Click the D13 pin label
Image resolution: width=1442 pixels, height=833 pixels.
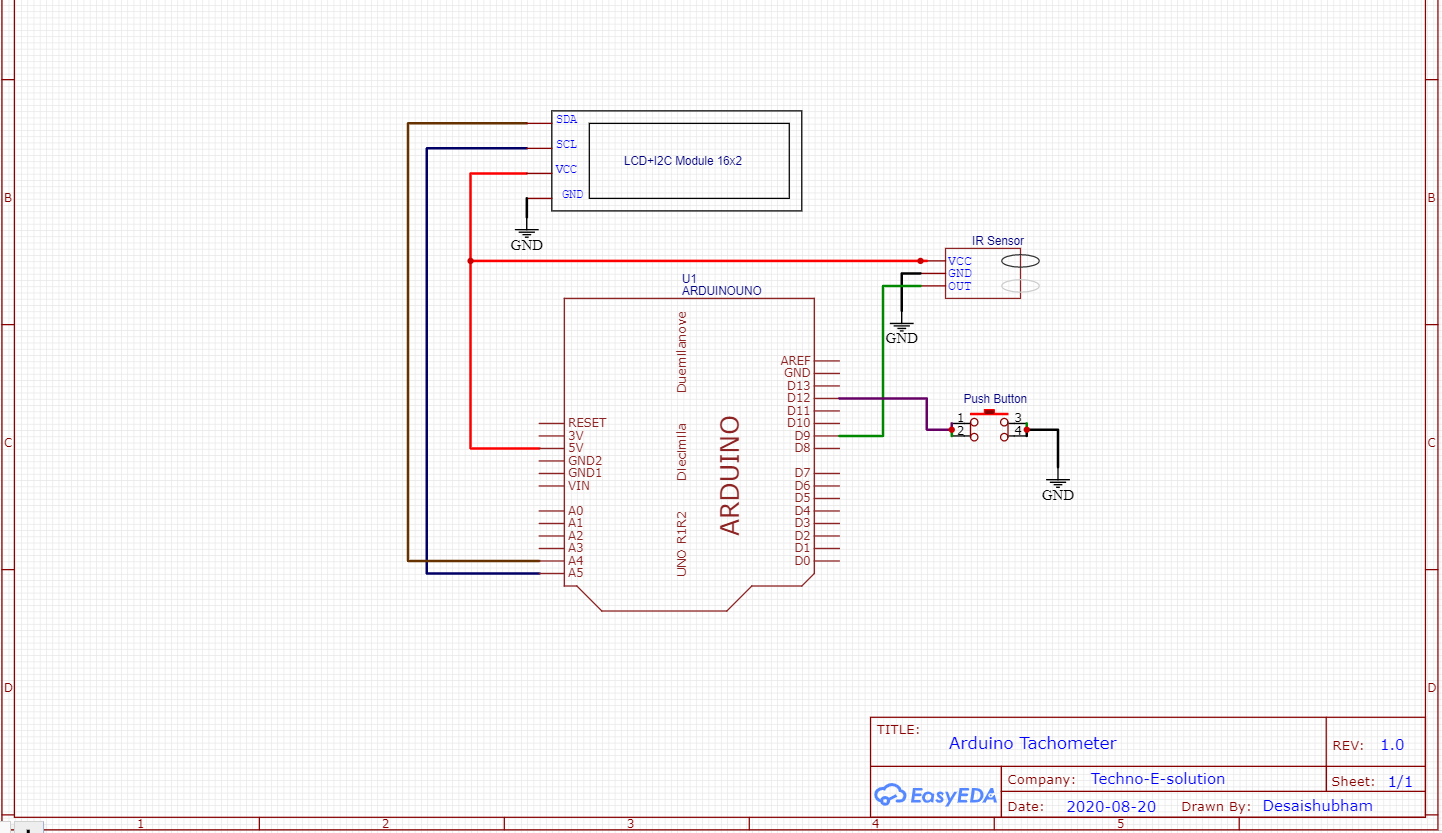point(799,386)
